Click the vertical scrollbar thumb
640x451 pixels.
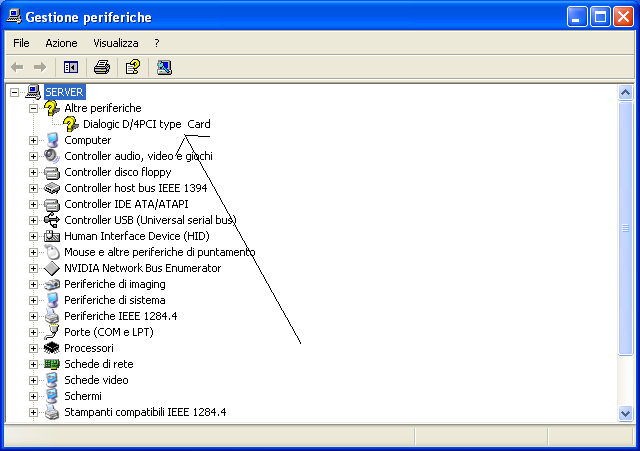coord(625,229)
